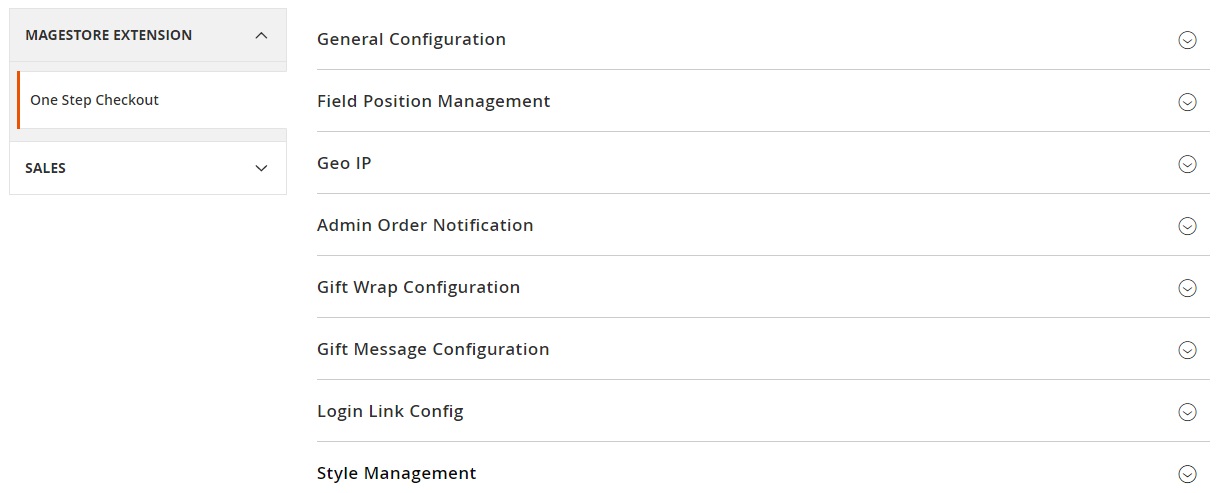Click circled chevron icon beside Gift Message Configuration

(1187, 350)
